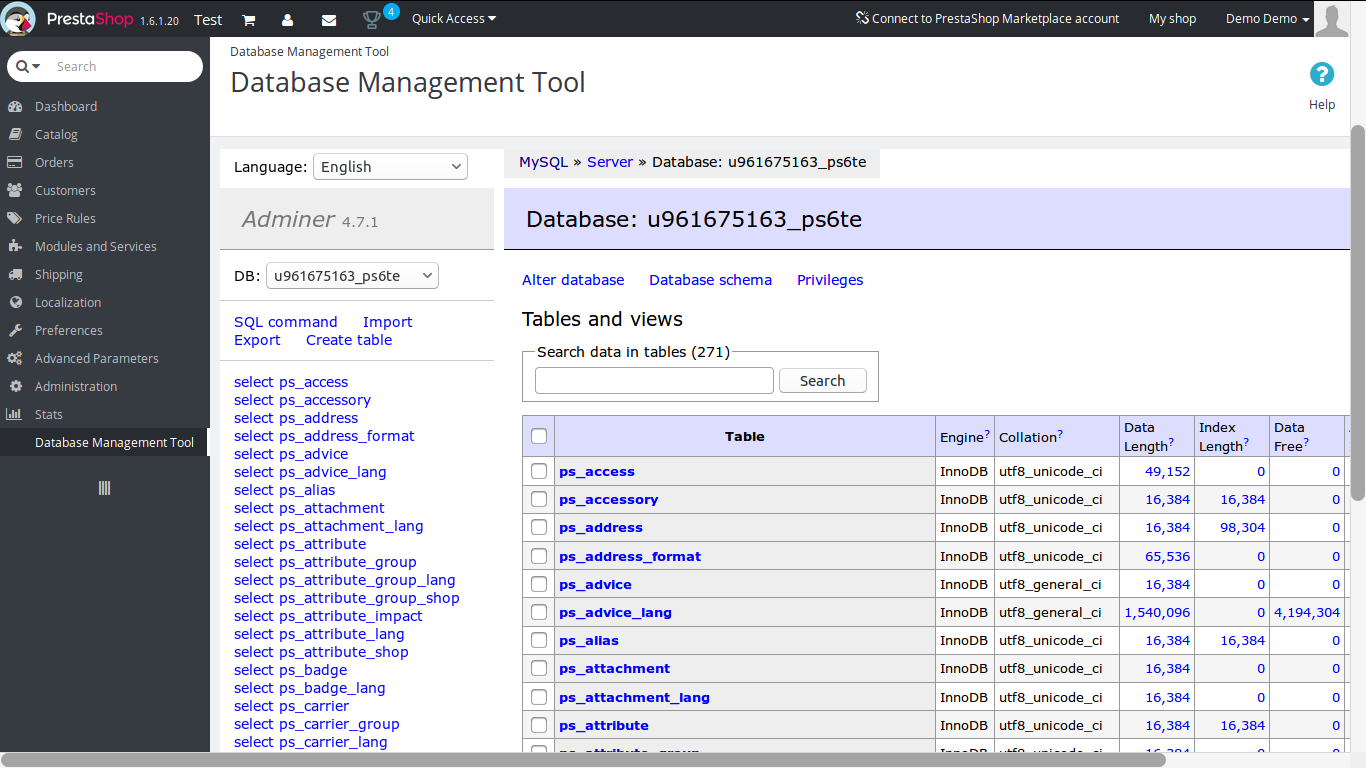Check the ps_access table checkbox
This screenshot has width=1366, height=768.
539,471
